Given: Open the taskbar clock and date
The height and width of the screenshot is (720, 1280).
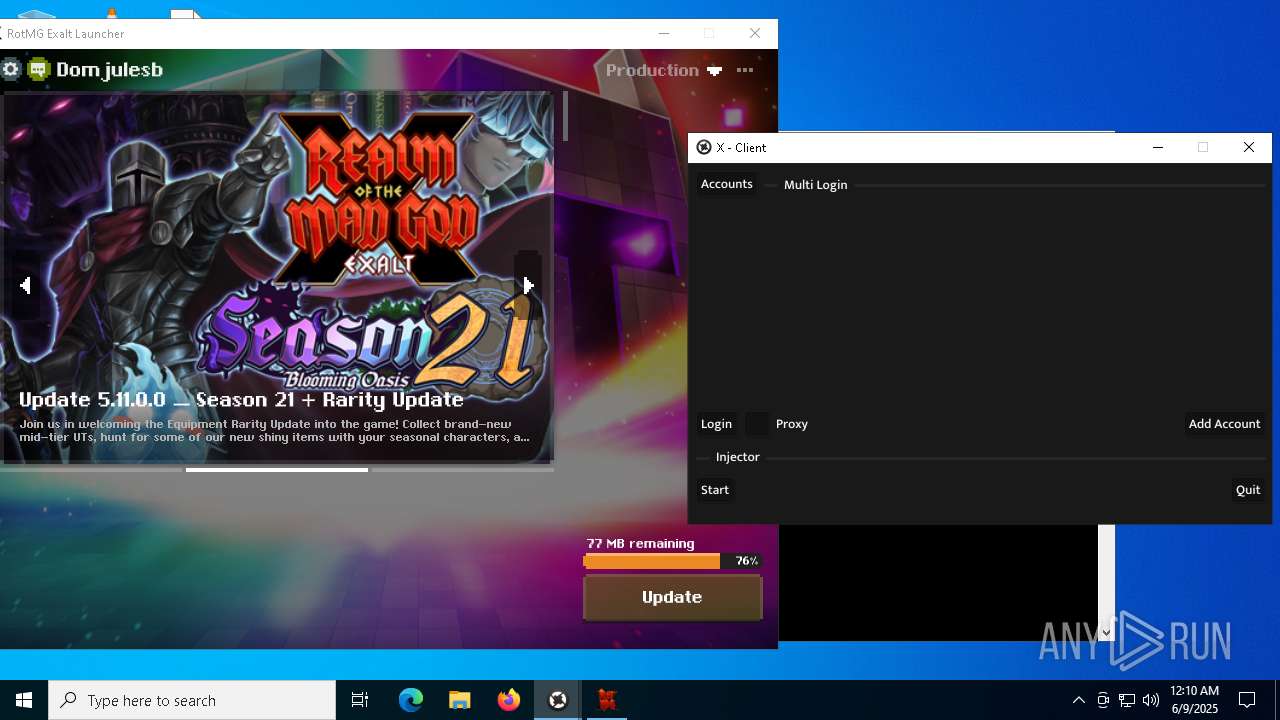Looking at the screenshot, I should point(1195,700).
